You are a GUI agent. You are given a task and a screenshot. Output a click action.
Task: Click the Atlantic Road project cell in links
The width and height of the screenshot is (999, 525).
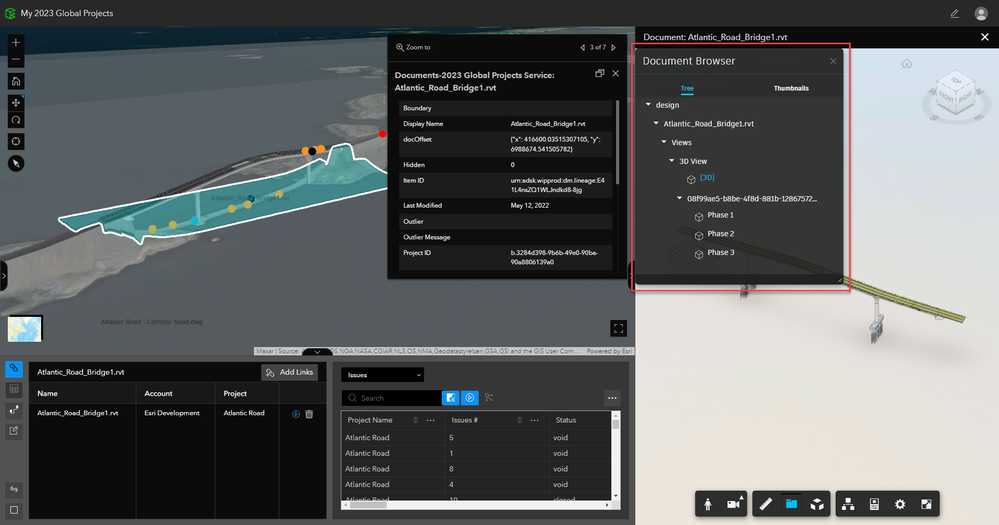pyautogui.click(x=244, y=413)
